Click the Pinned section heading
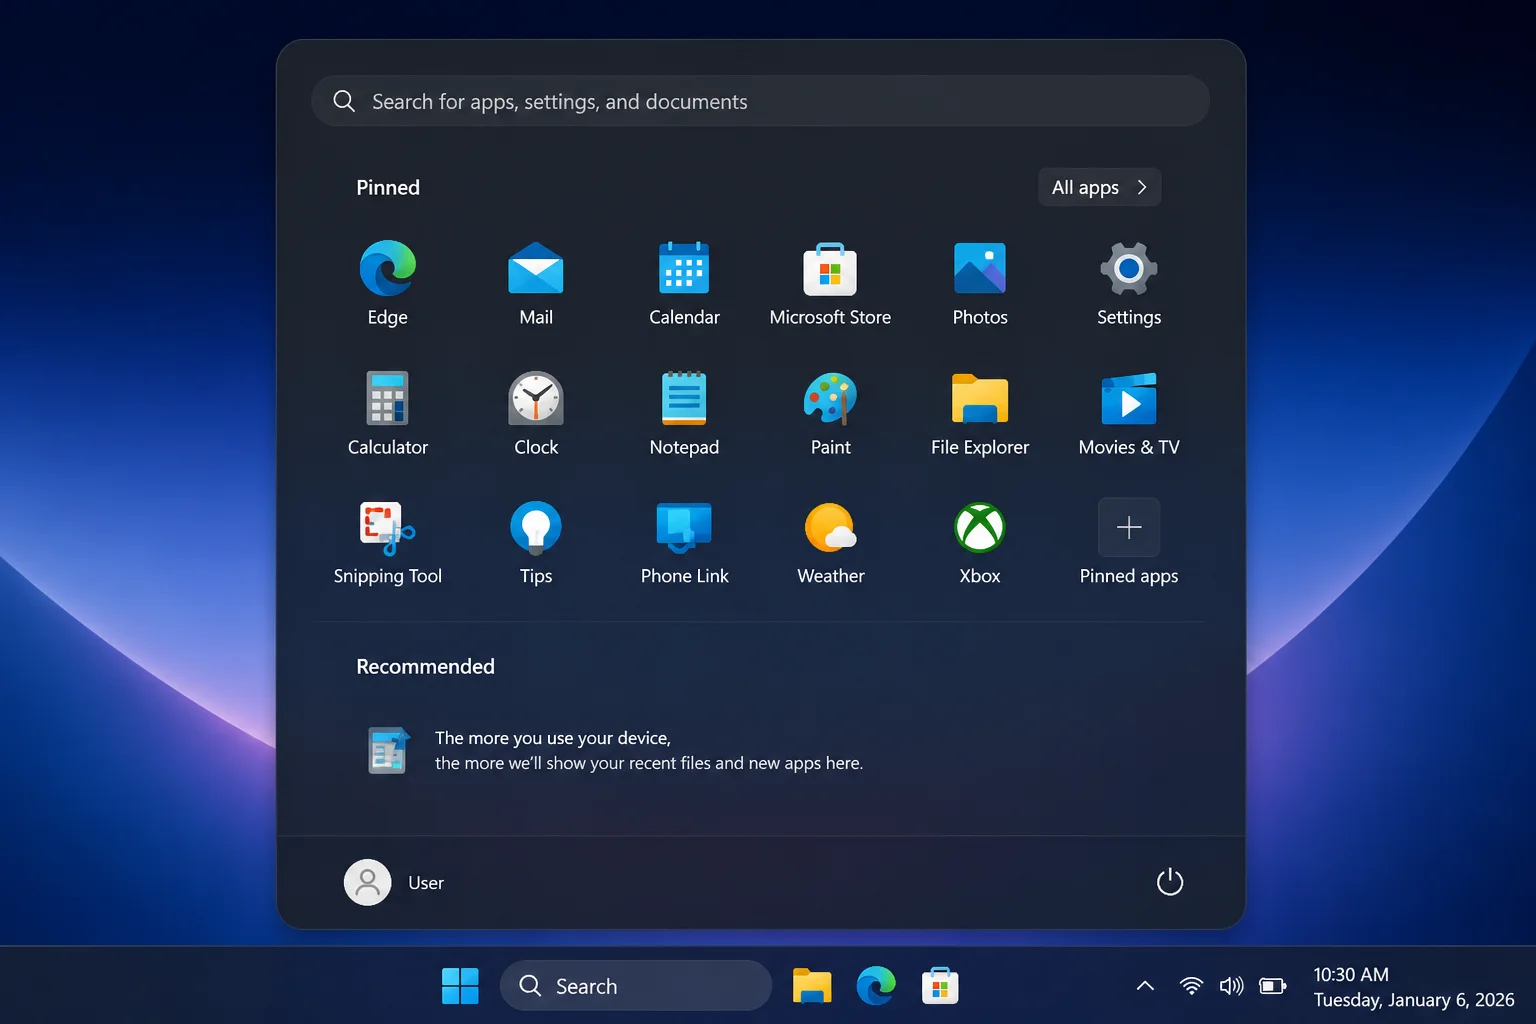The width and height of the screenshot is (1536, 1024). [388, 187]
